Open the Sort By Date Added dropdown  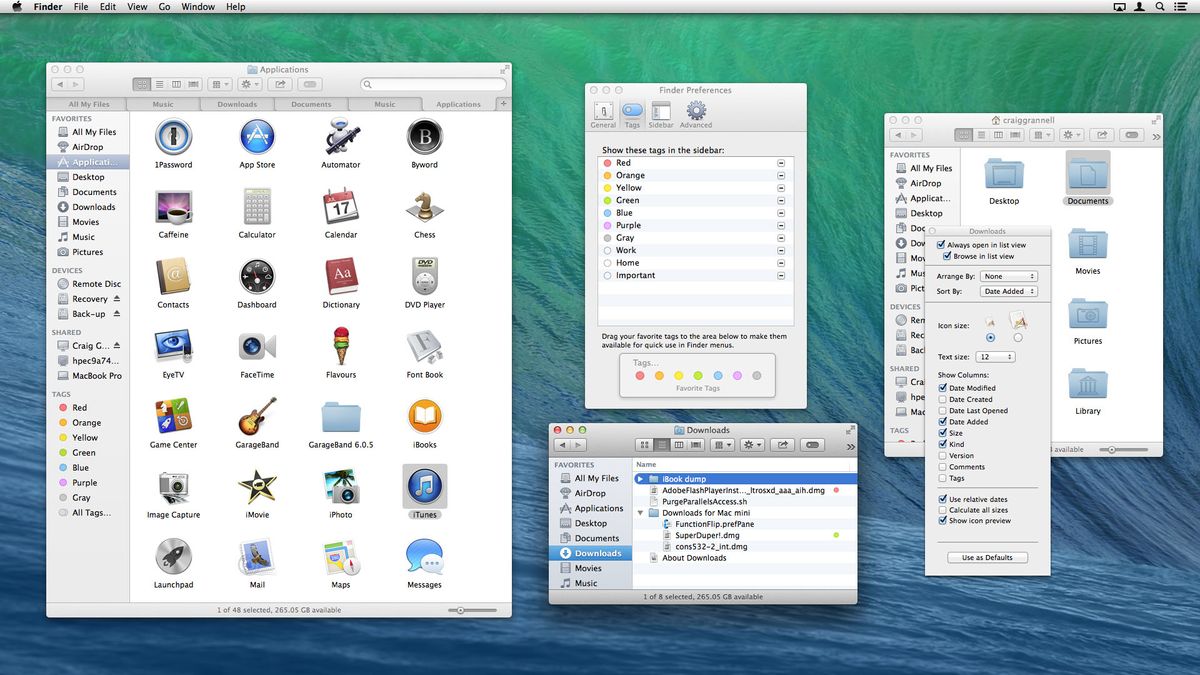point(1007,291)
